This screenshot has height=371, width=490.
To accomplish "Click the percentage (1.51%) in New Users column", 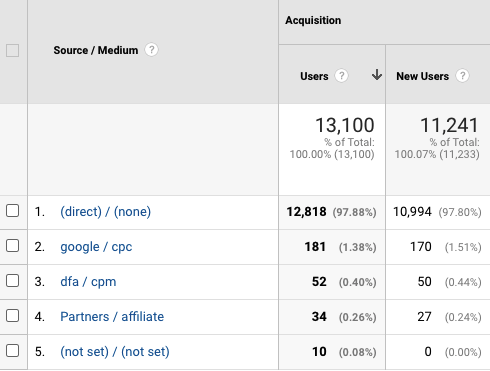I will pyautogui.click(x=463, y=247).
